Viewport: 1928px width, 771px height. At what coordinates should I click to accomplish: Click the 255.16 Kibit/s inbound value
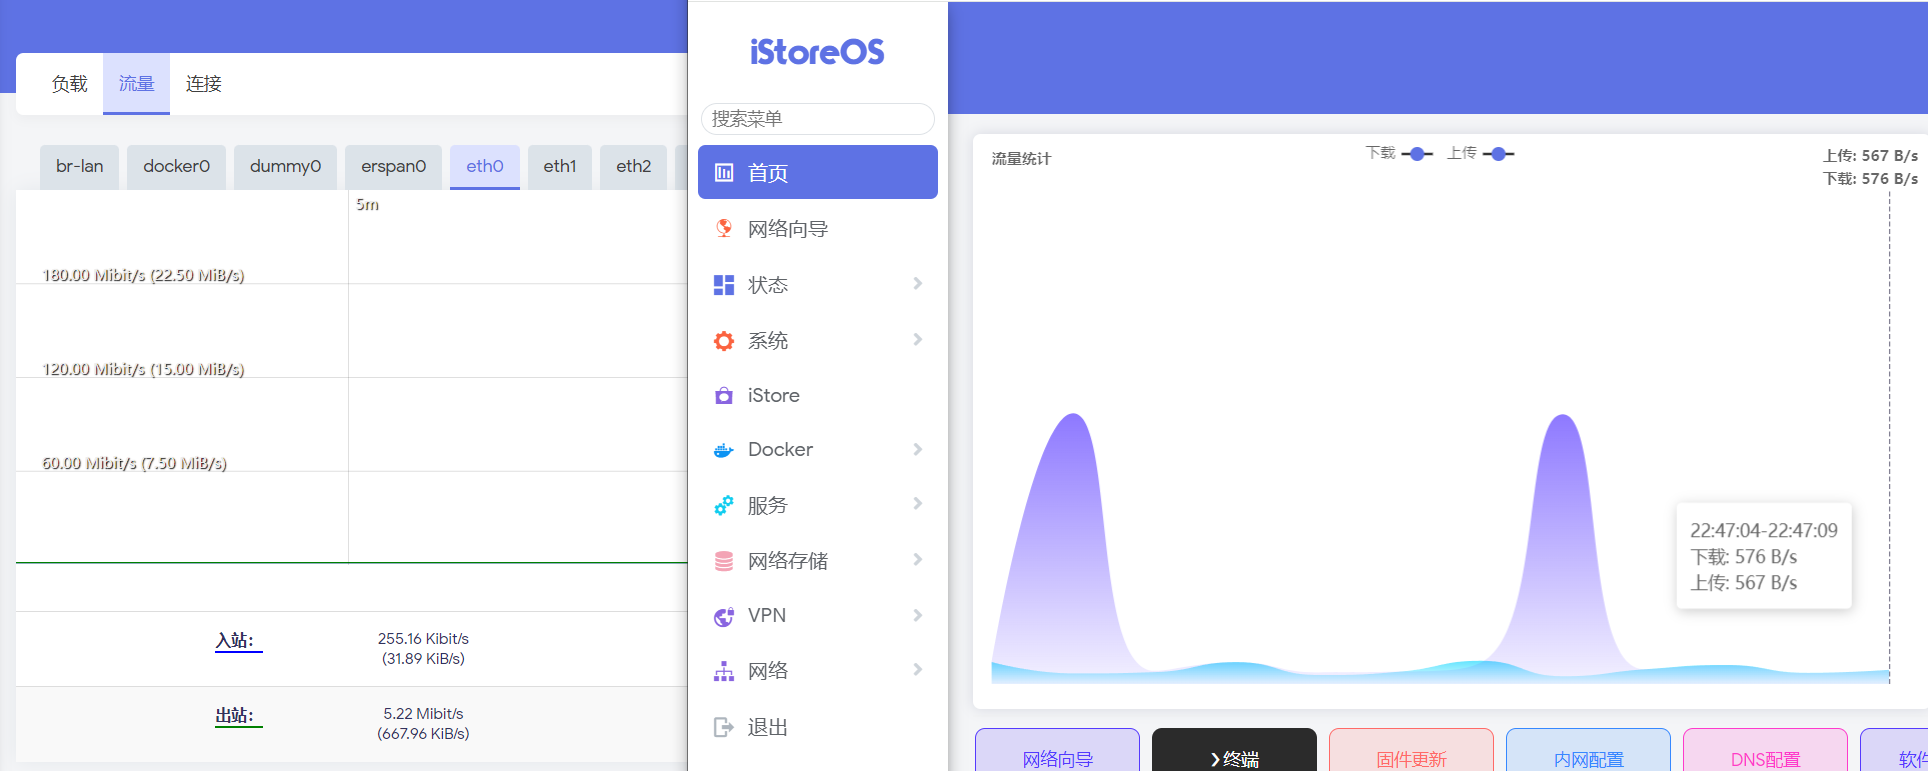coord(423,639)
